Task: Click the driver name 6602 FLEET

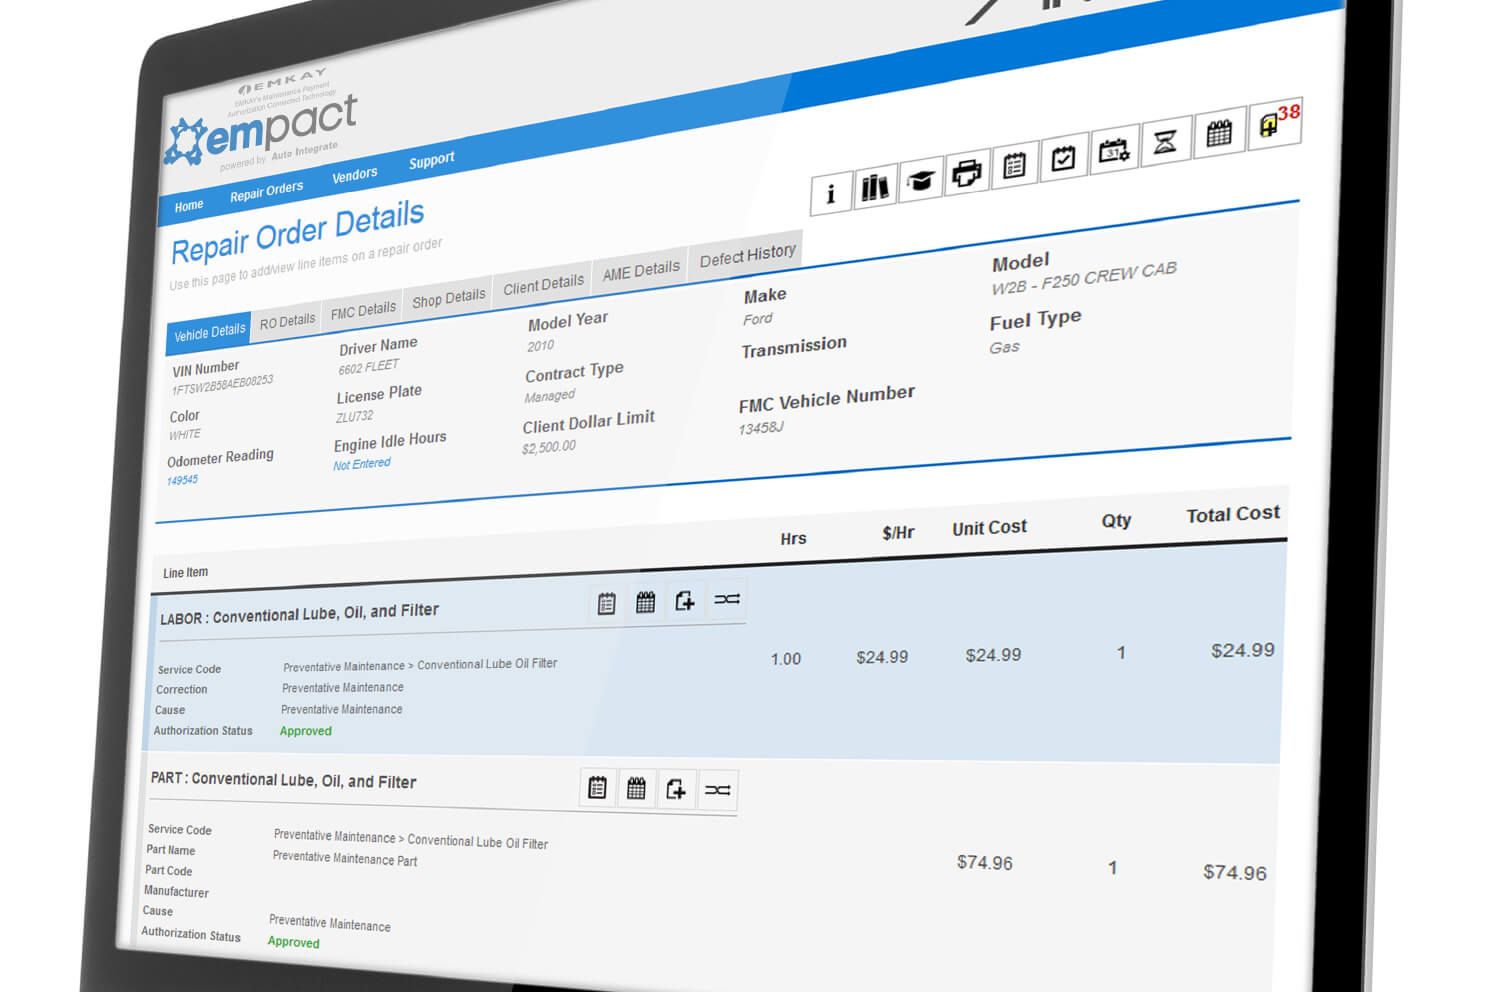Action: point(368,367)
